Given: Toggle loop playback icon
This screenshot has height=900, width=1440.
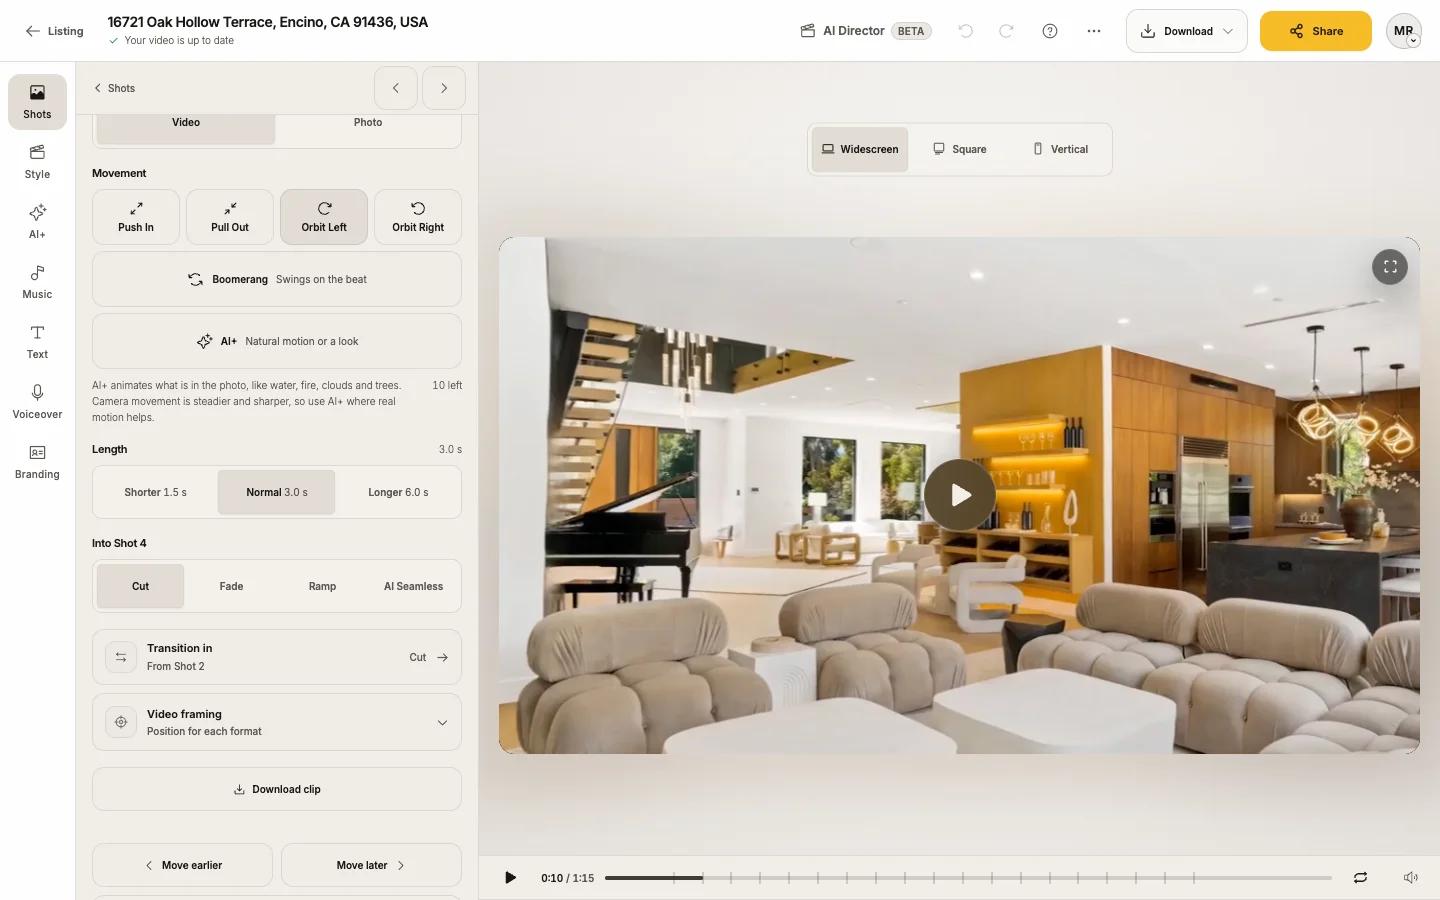Looking at the screenshot, I should tap(1360, 878).
